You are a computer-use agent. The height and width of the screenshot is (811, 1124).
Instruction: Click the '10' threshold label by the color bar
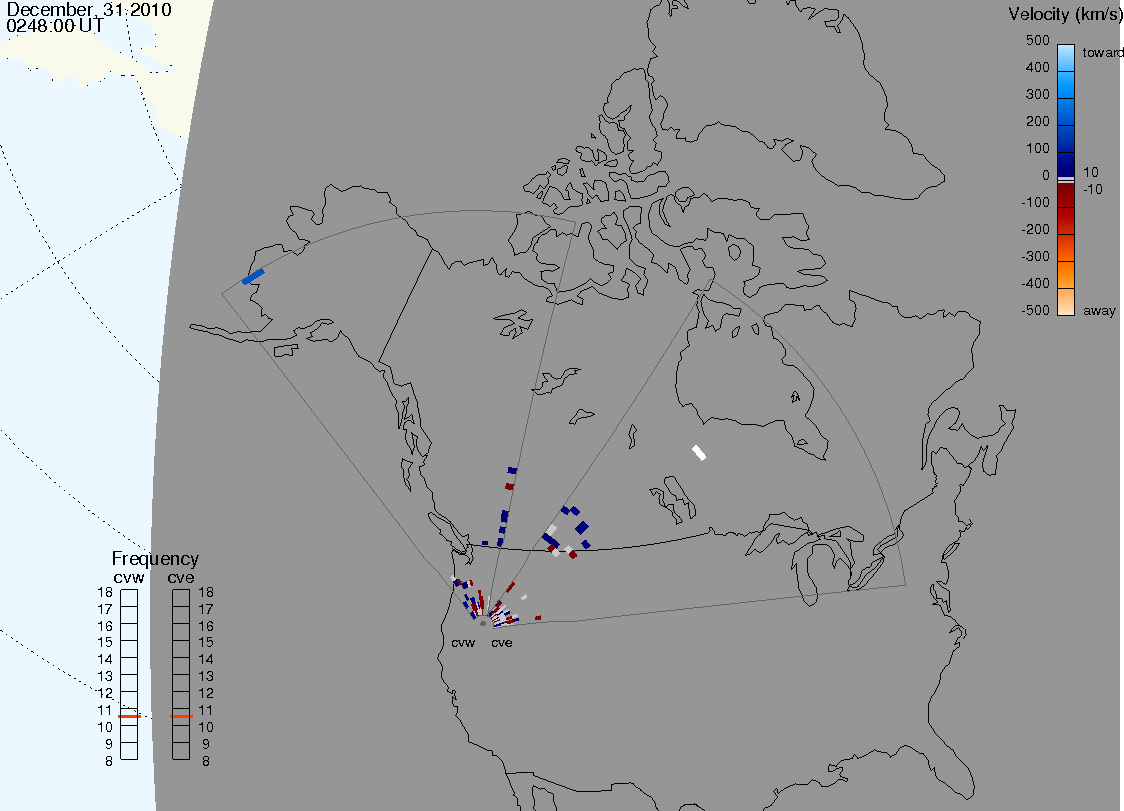click(x=1090, y=172)
